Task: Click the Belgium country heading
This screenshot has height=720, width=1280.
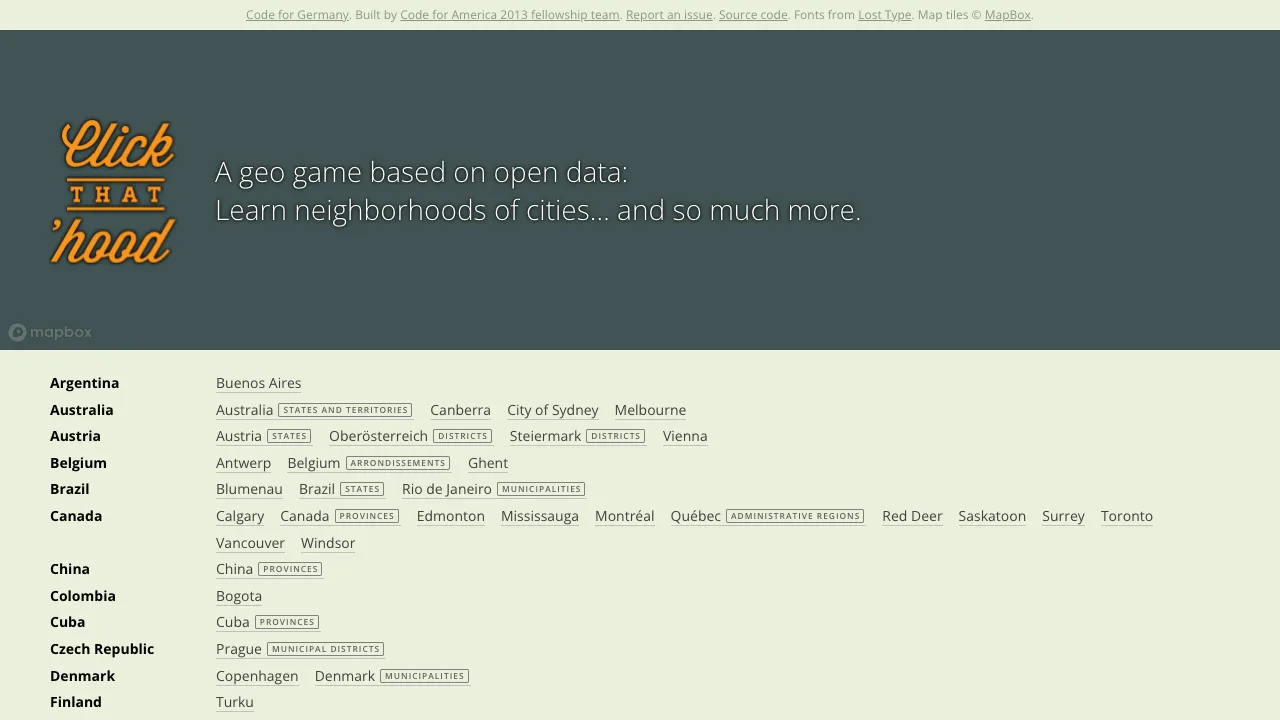Action: tap(78, 463)
